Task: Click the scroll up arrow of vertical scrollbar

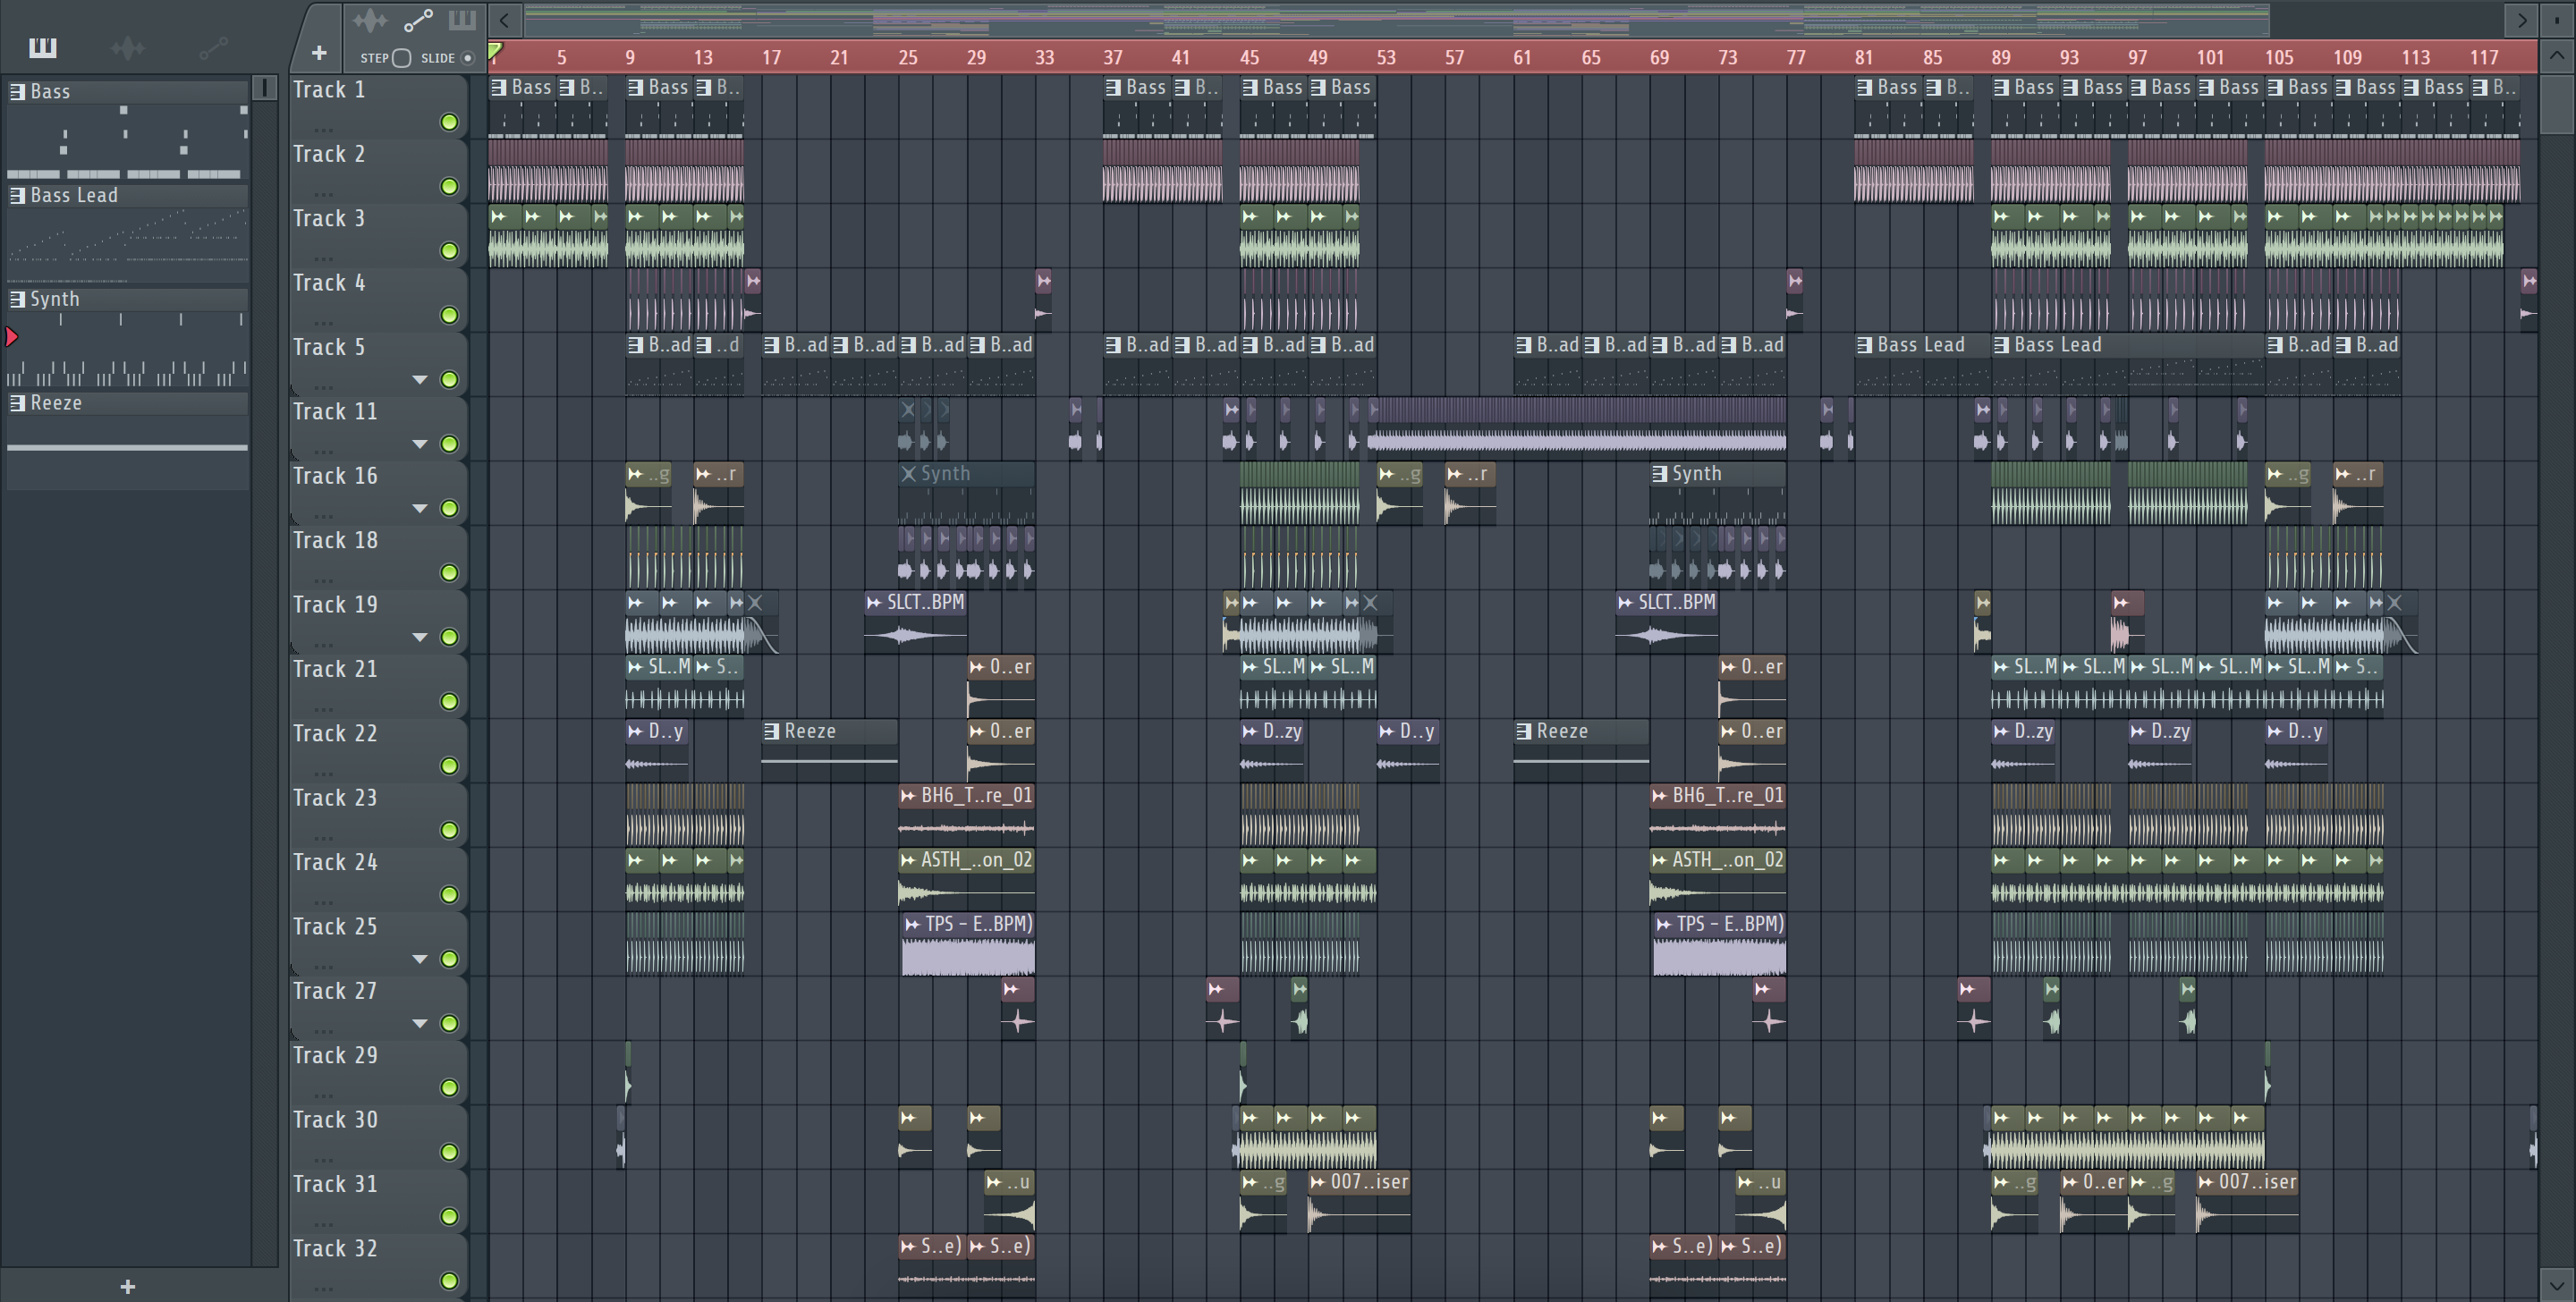Action: coord(2556,55)
